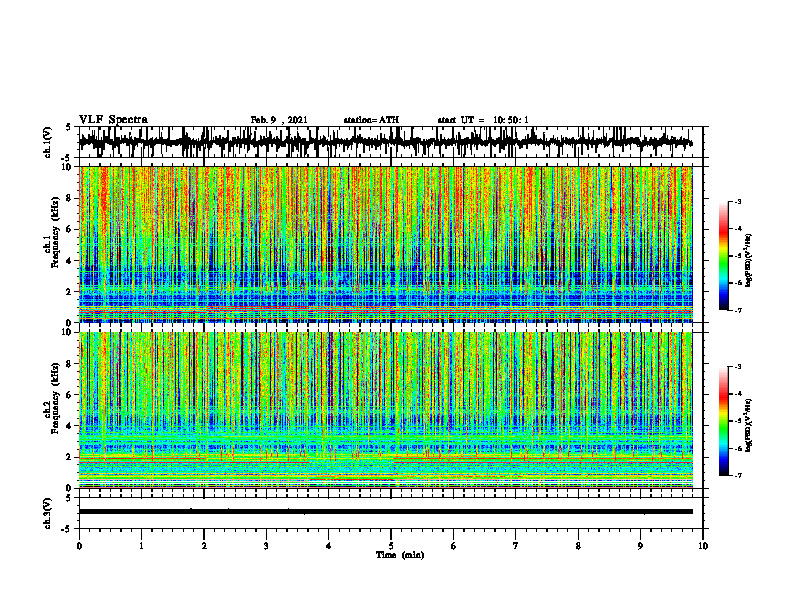This screenshot has width=792, height=612.
Task: Click the ch.2 color bar log(PSD) unit label
Action: tap(750, 425)
